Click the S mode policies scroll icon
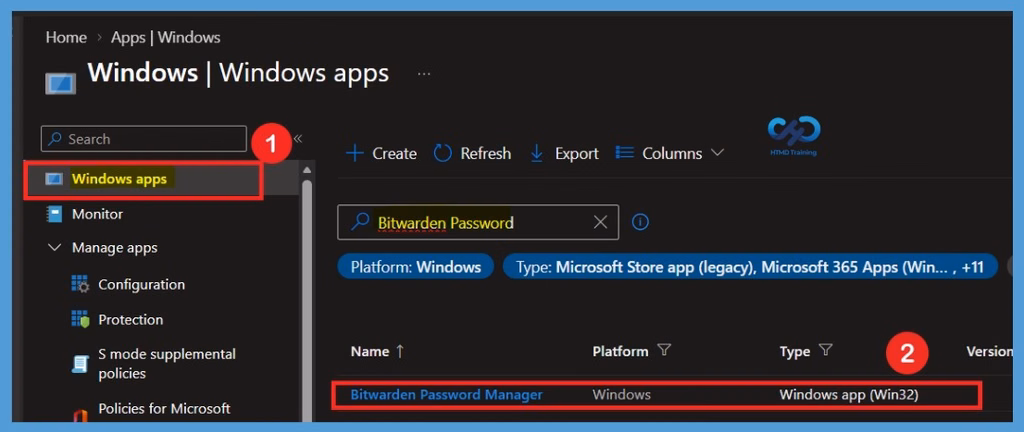The image size is (1024, 432). coord(80,364)
